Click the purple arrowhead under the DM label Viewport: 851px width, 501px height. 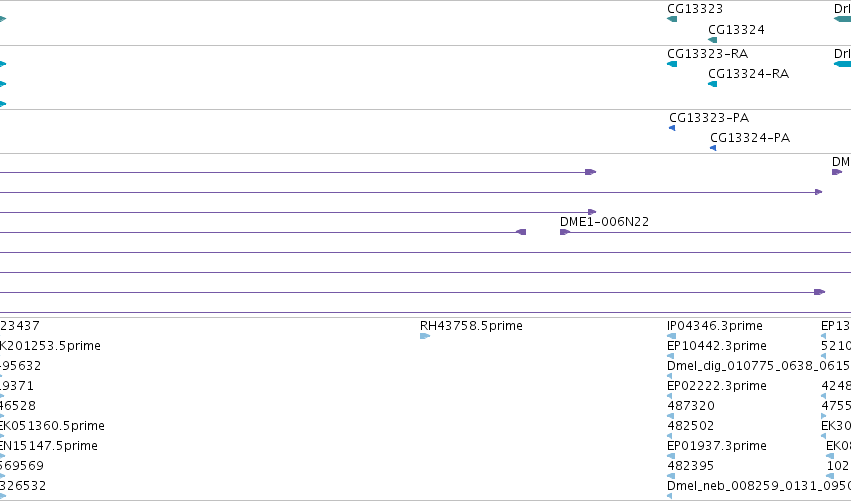pos(837,172)
